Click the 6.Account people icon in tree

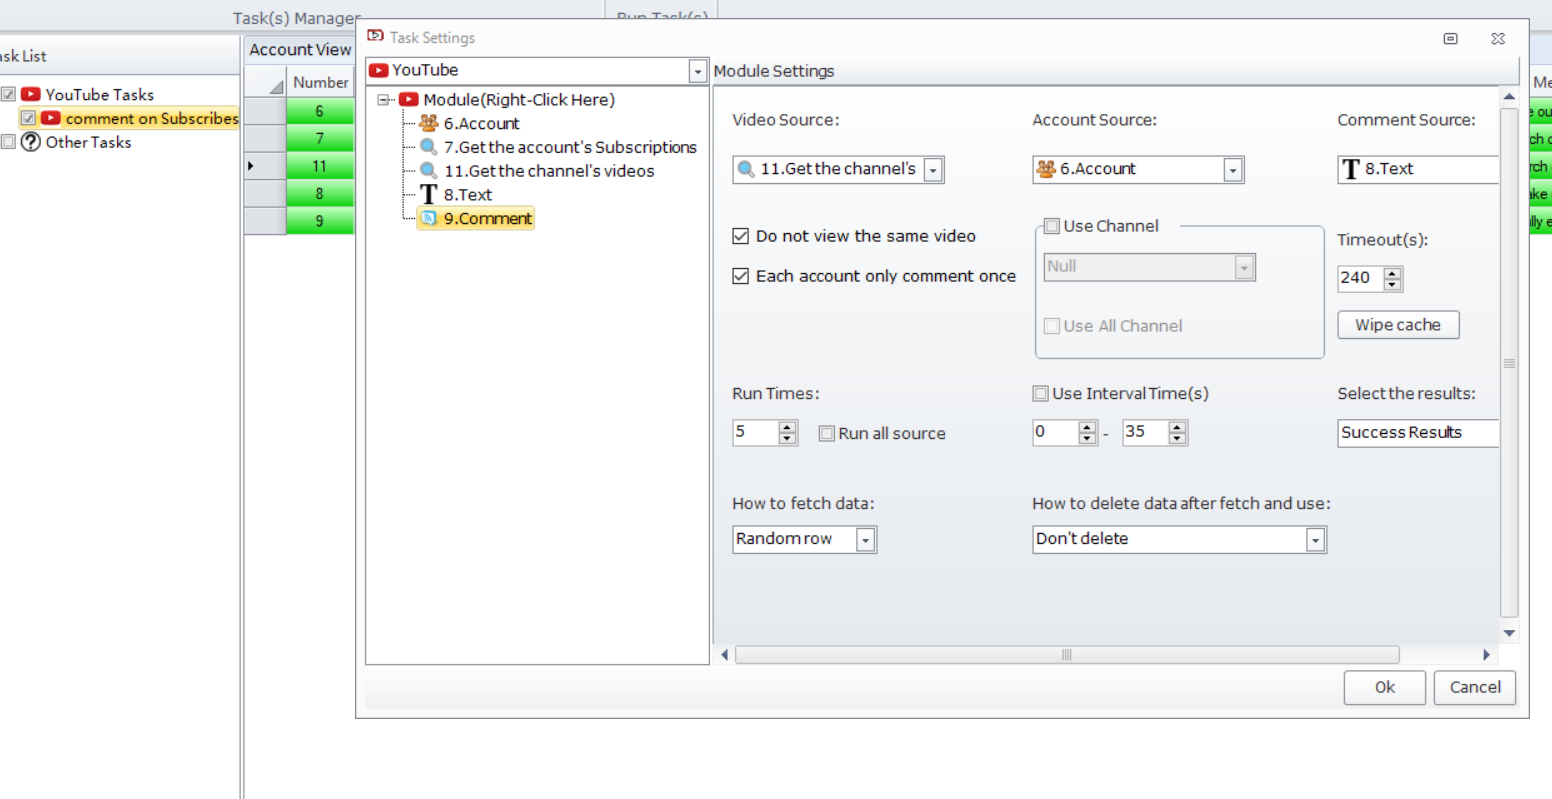429,123
